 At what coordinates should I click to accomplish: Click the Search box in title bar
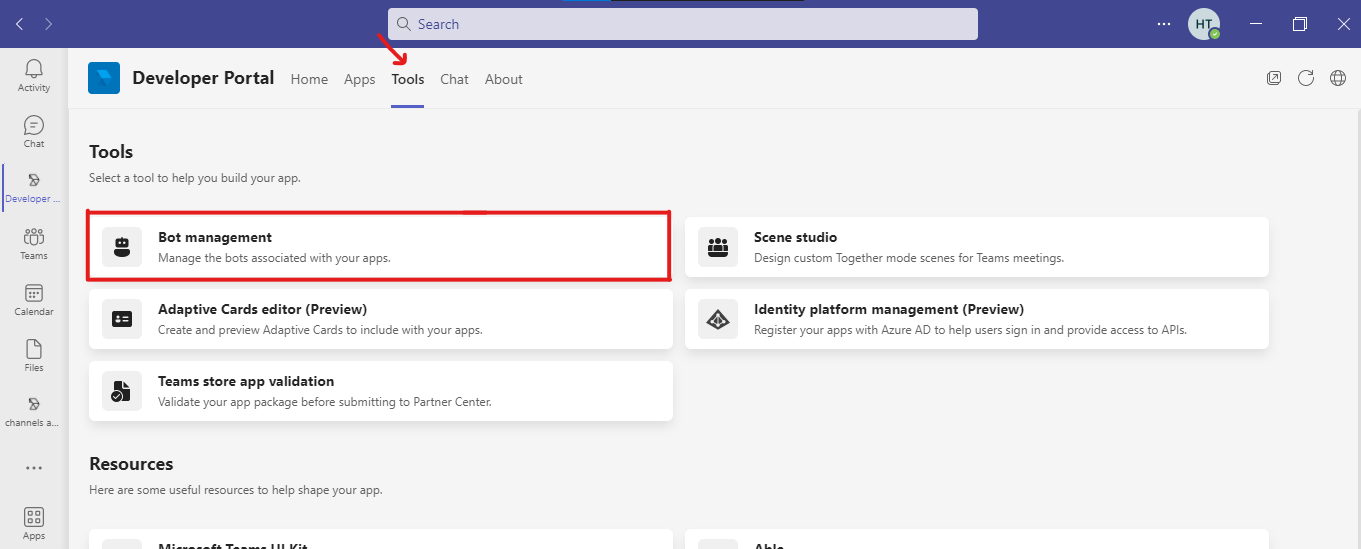click(682, 24)
